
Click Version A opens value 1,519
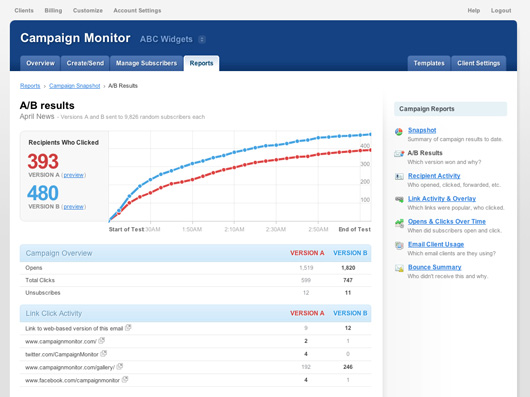point(306,268)
